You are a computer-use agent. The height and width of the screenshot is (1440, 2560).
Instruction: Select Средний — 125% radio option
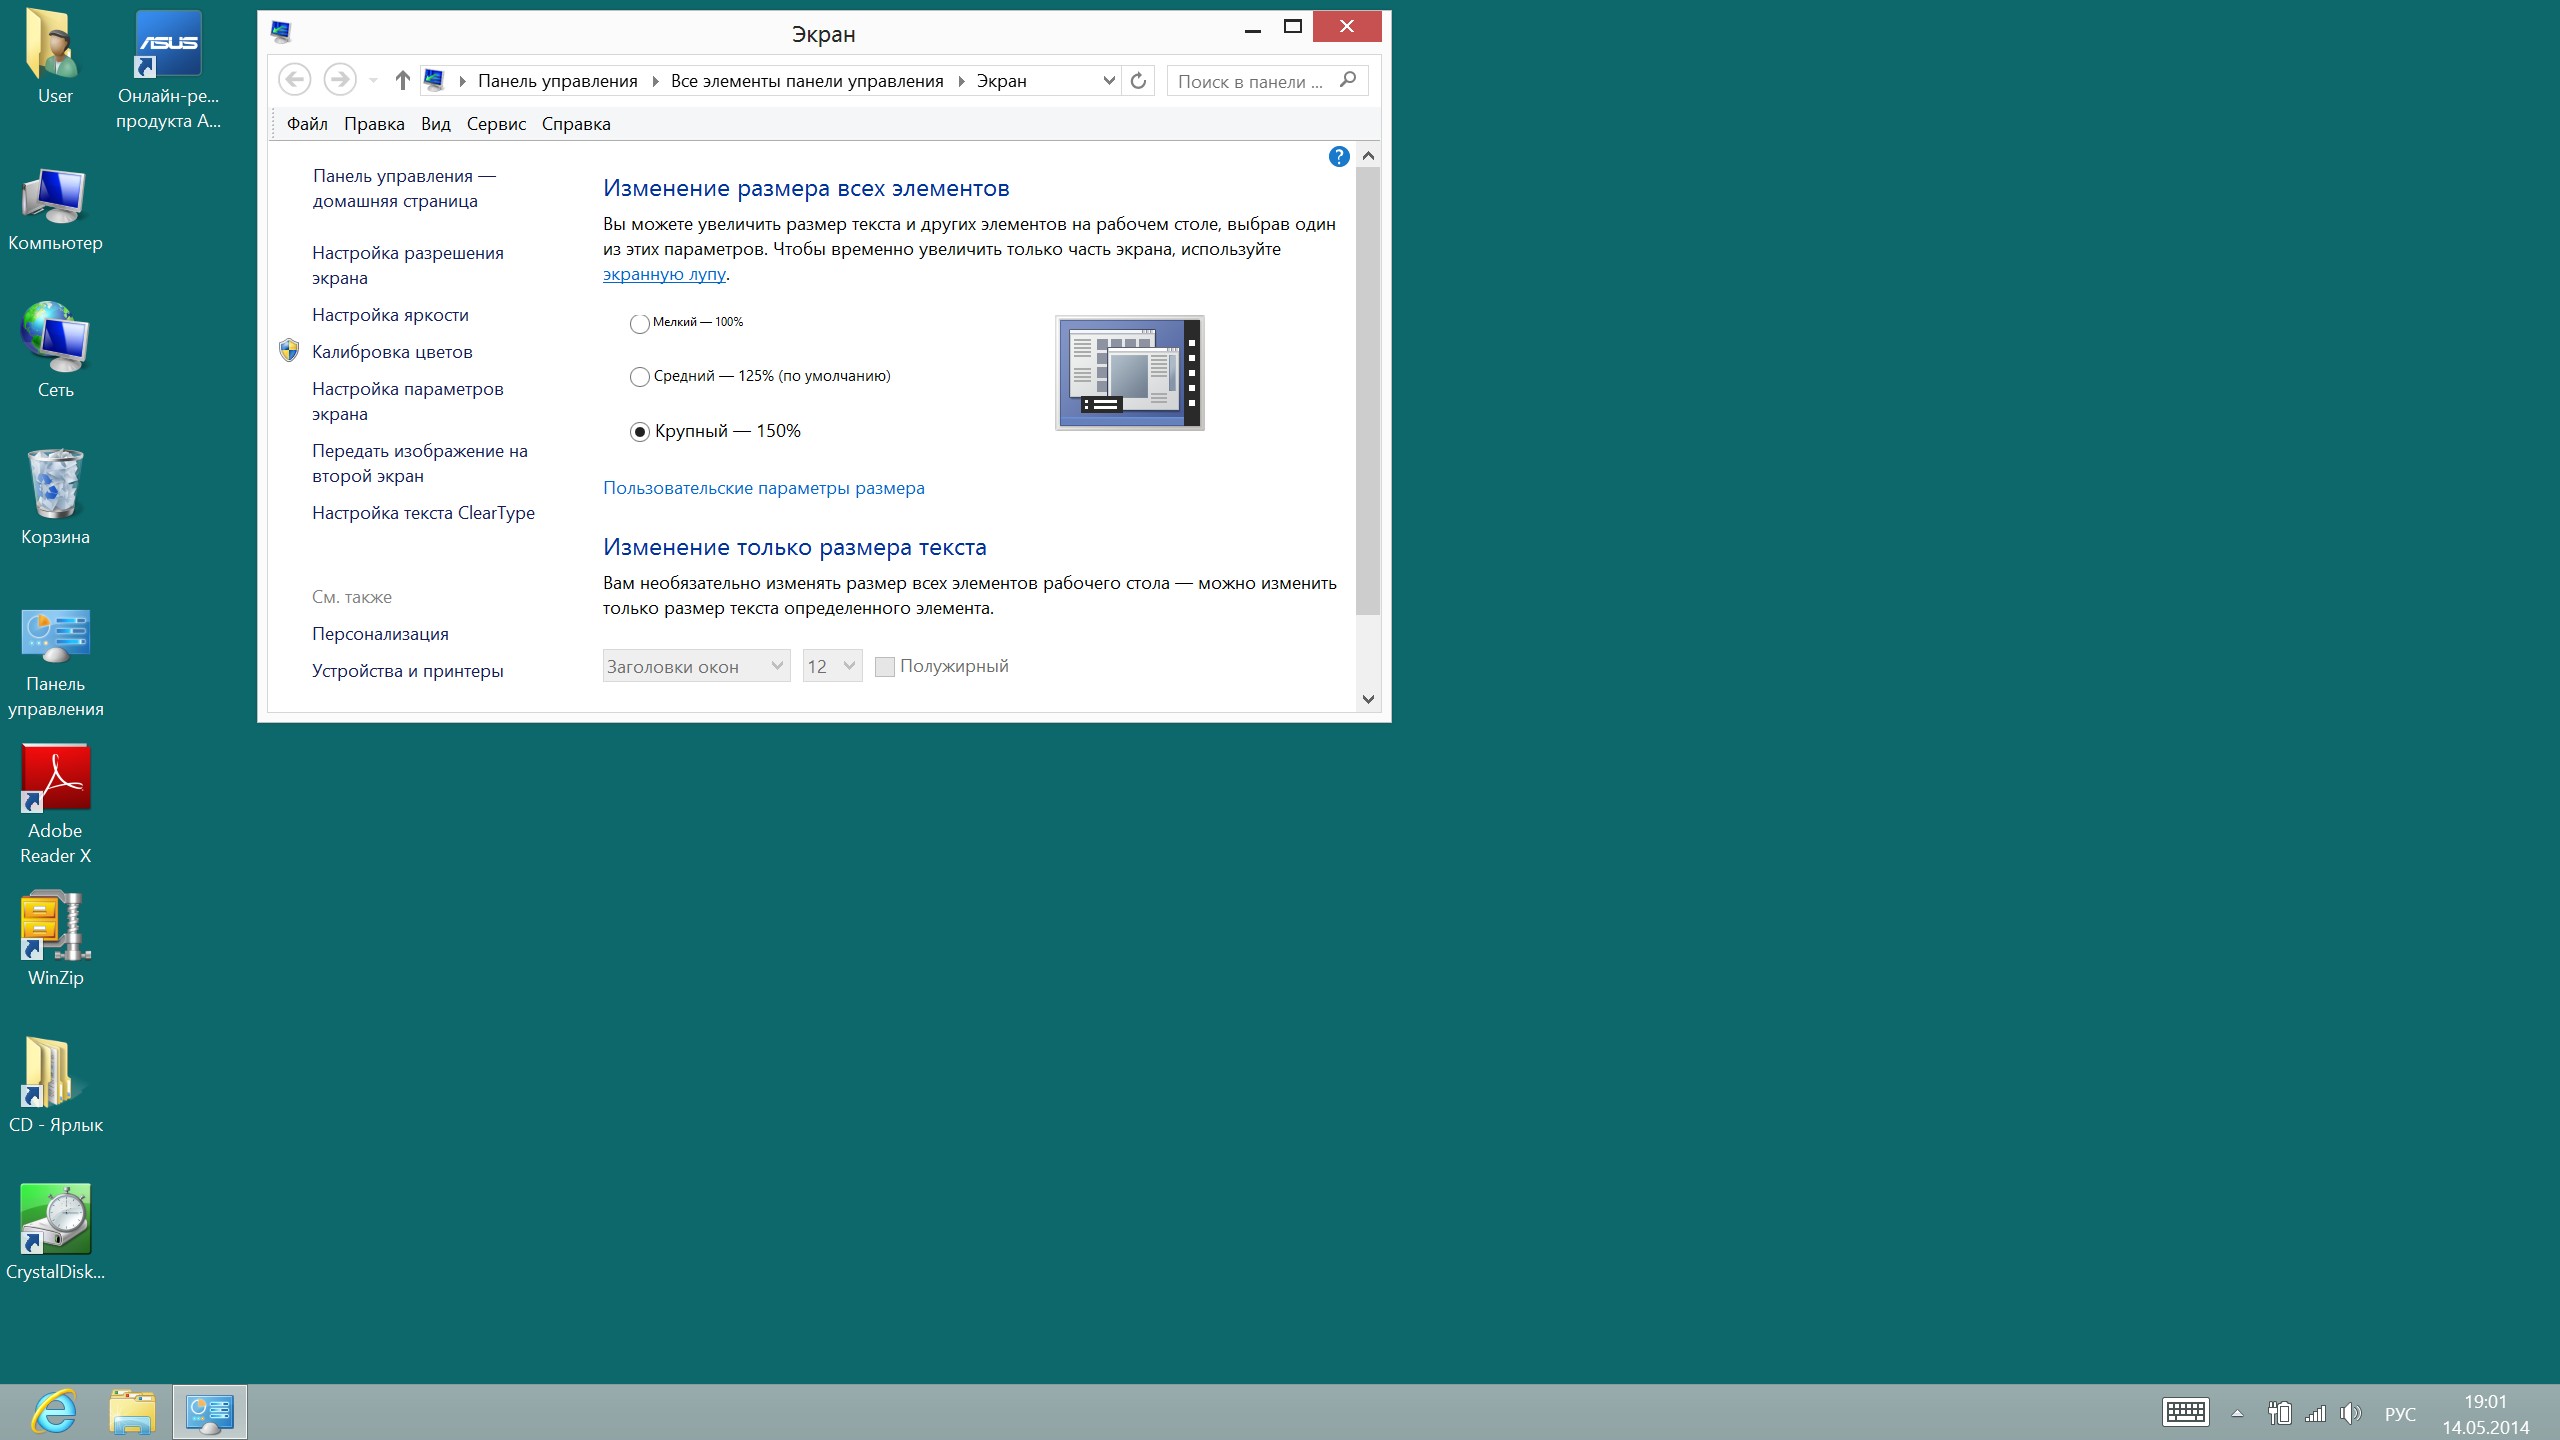(x=640, y=377)
